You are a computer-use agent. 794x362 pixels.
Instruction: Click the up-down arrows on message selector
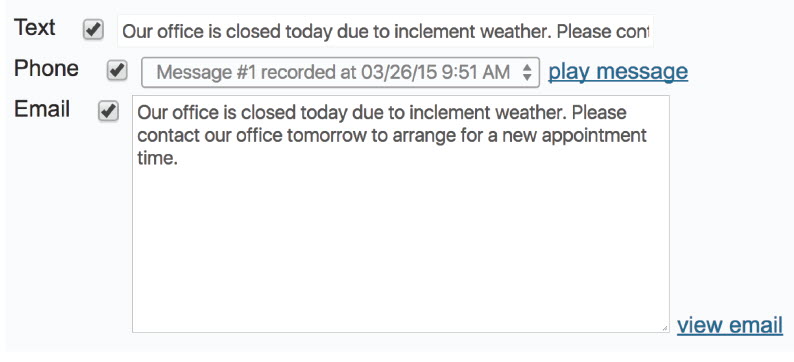(x=527, y=72)
